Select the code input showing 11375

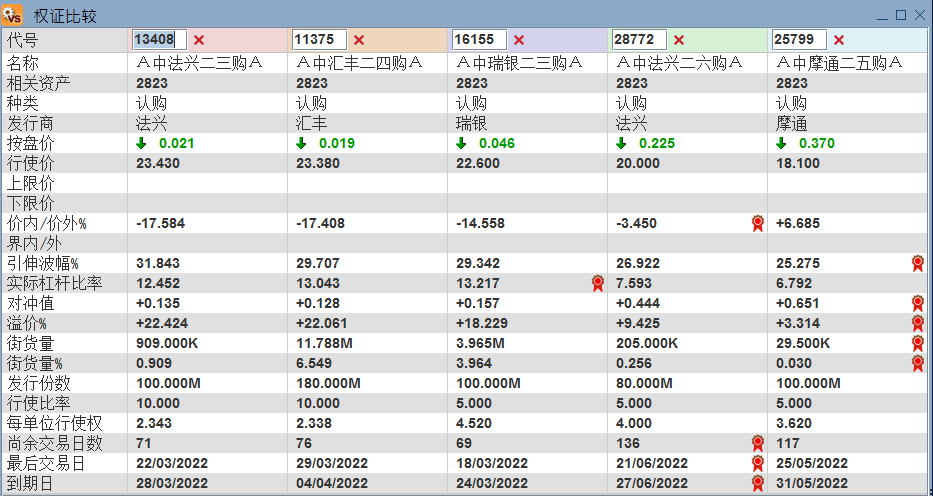pyautogui.click(x=320, y=40)
